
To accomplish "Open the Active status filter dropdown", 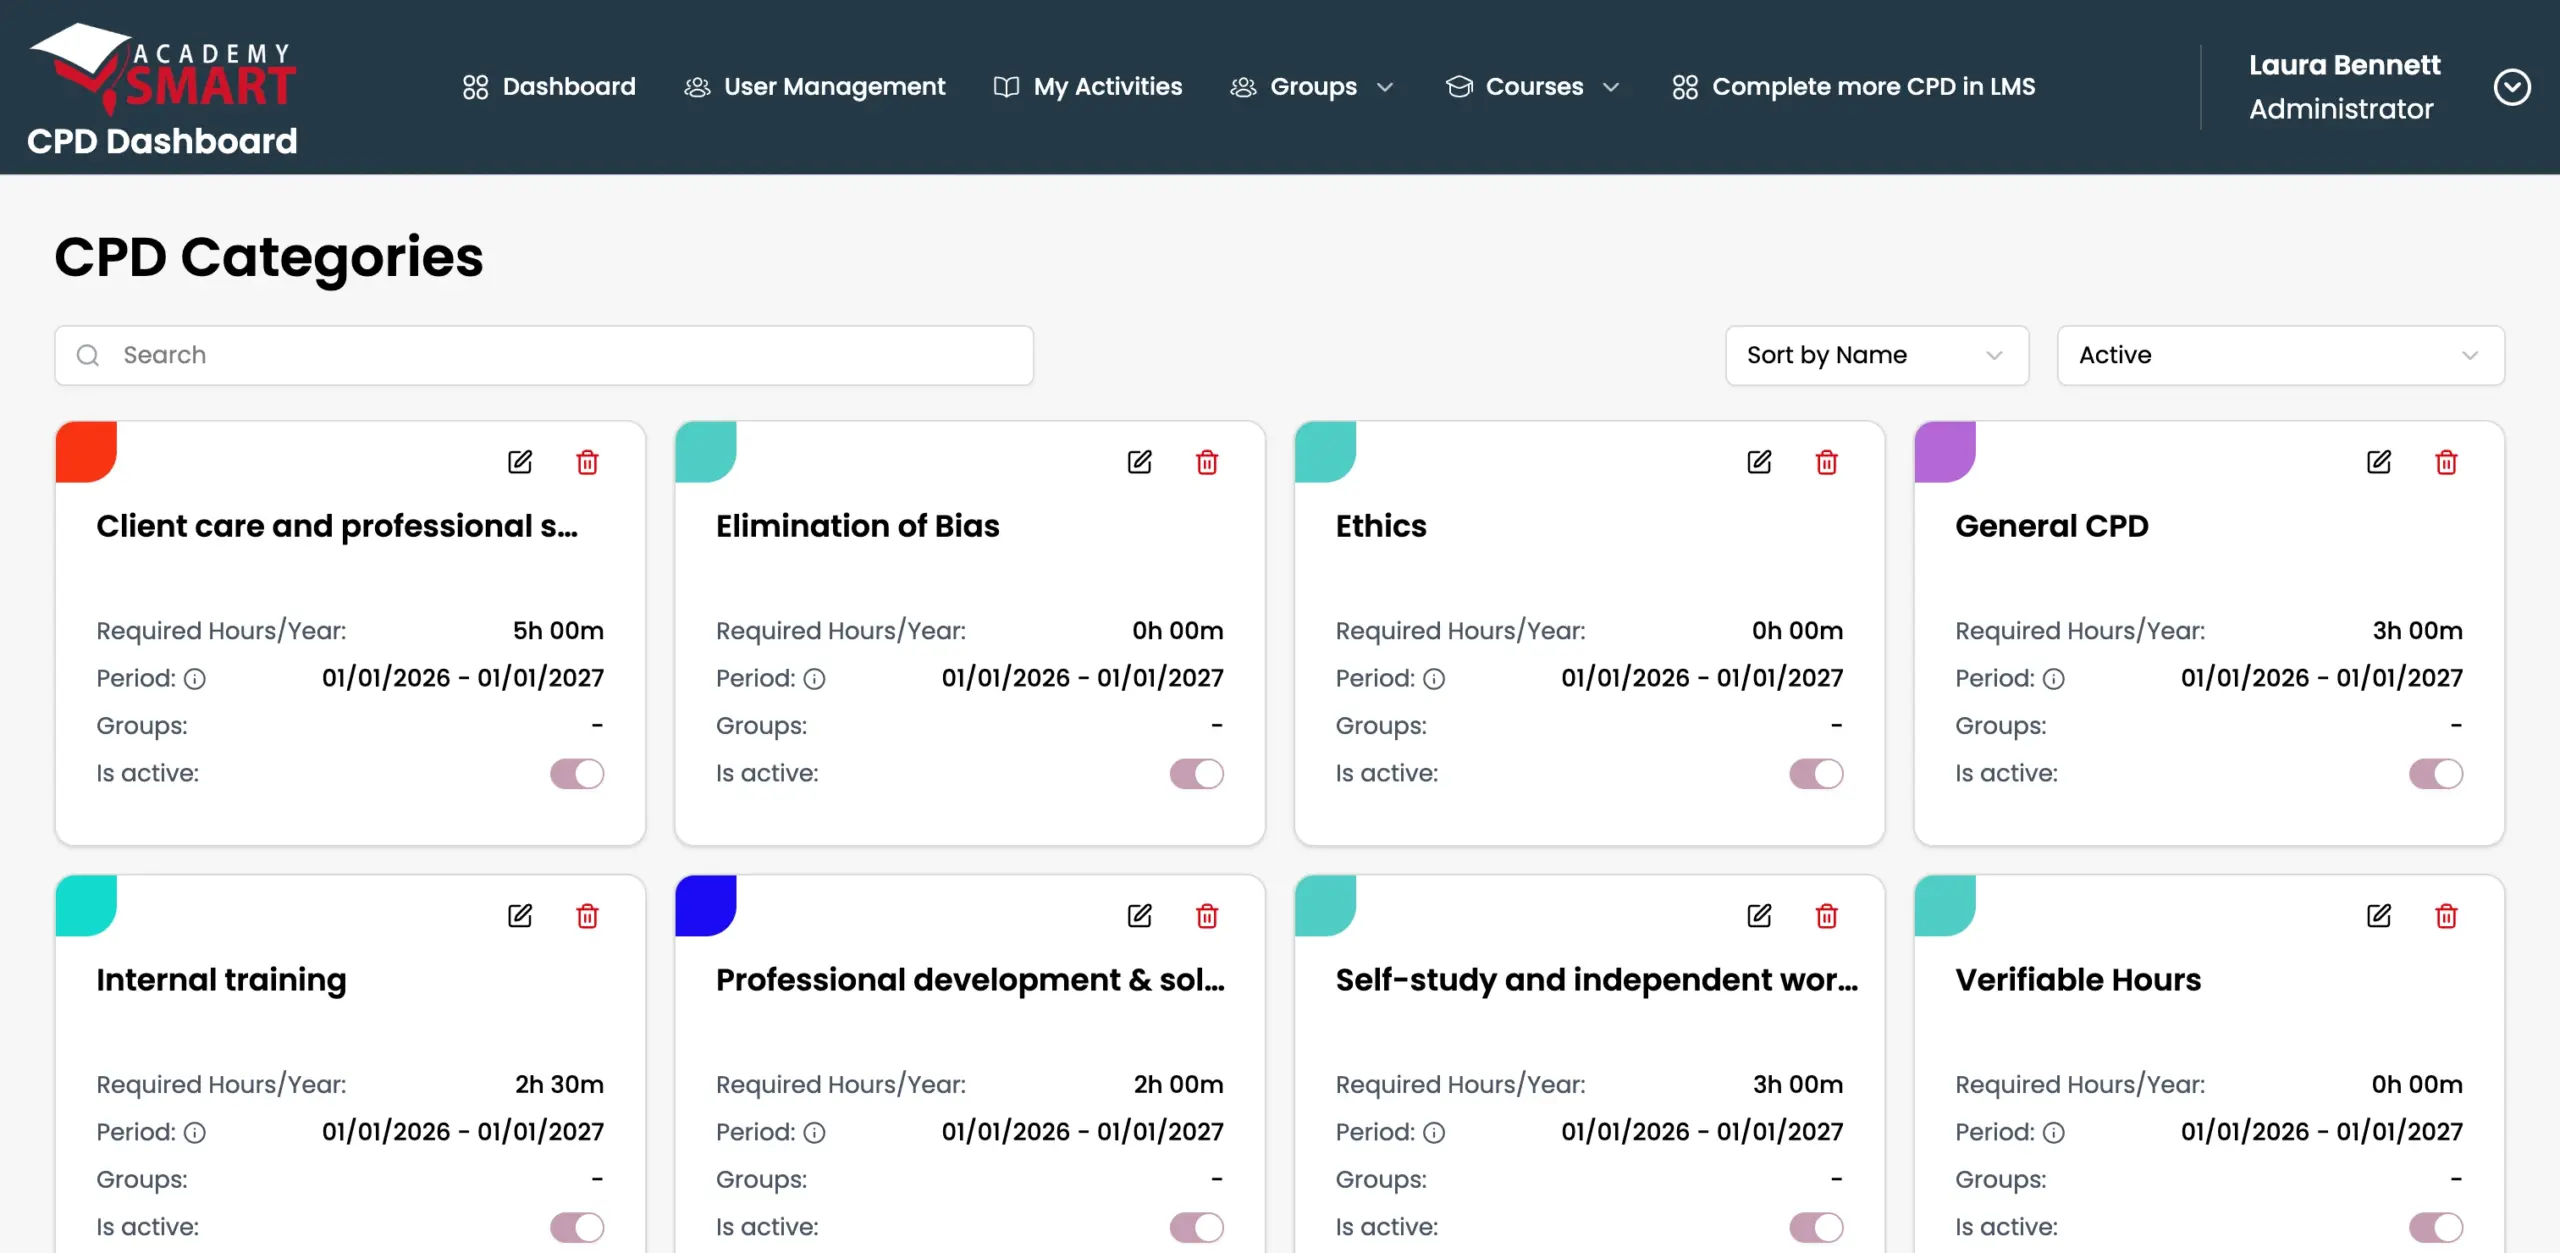I will pos(2281,355).
